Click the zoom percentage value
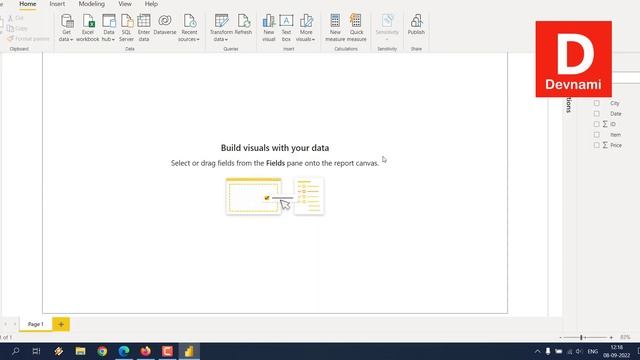Screen dimensions: 640x360 click(x=625, y=338)
